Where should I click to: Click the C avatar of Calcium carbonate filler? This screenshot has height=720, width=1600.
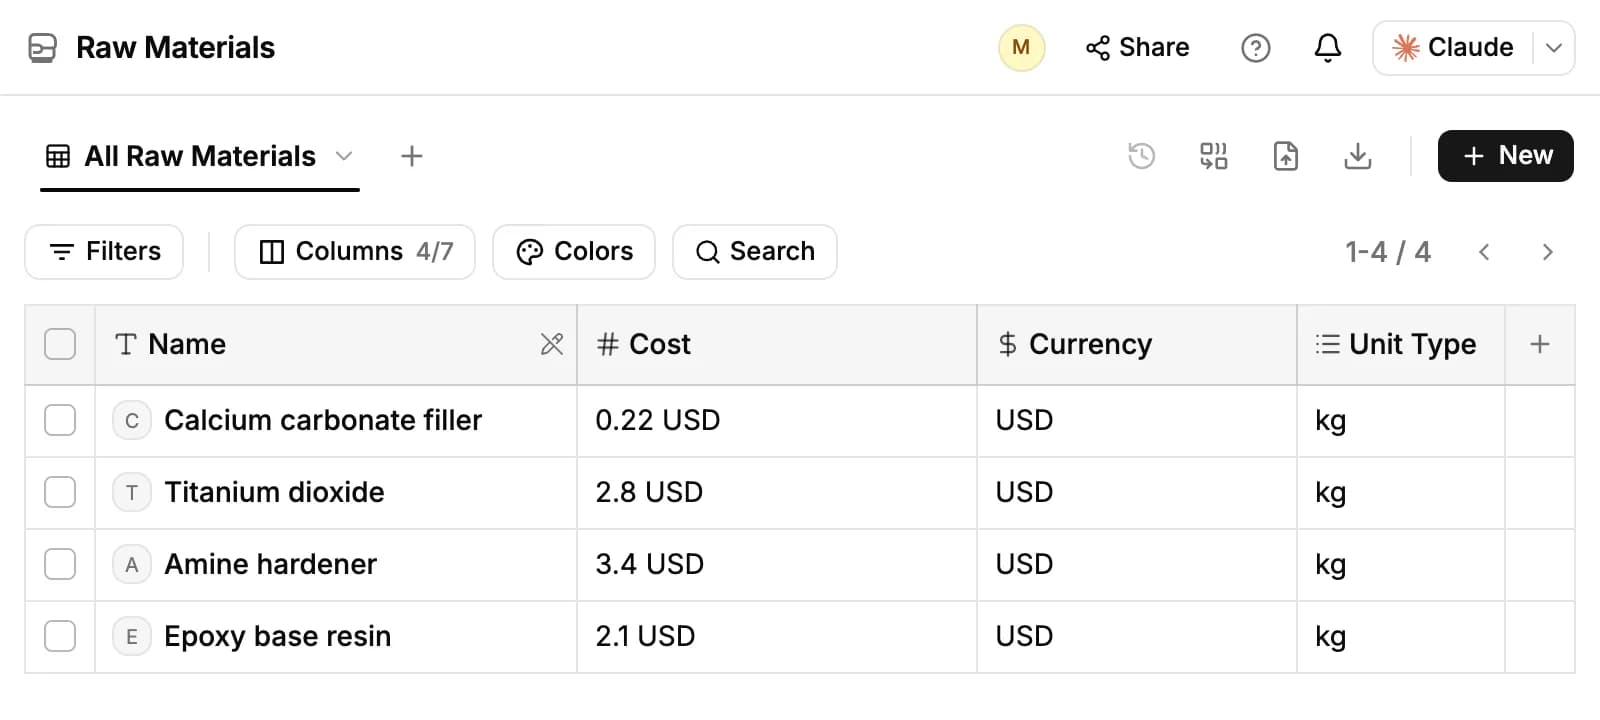pyautogui.click(x=131, y=421)
